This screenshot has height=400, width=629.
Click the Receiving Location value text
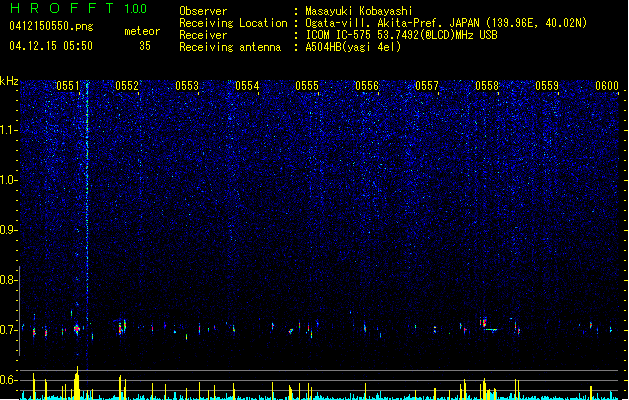[x=446, y=23]
